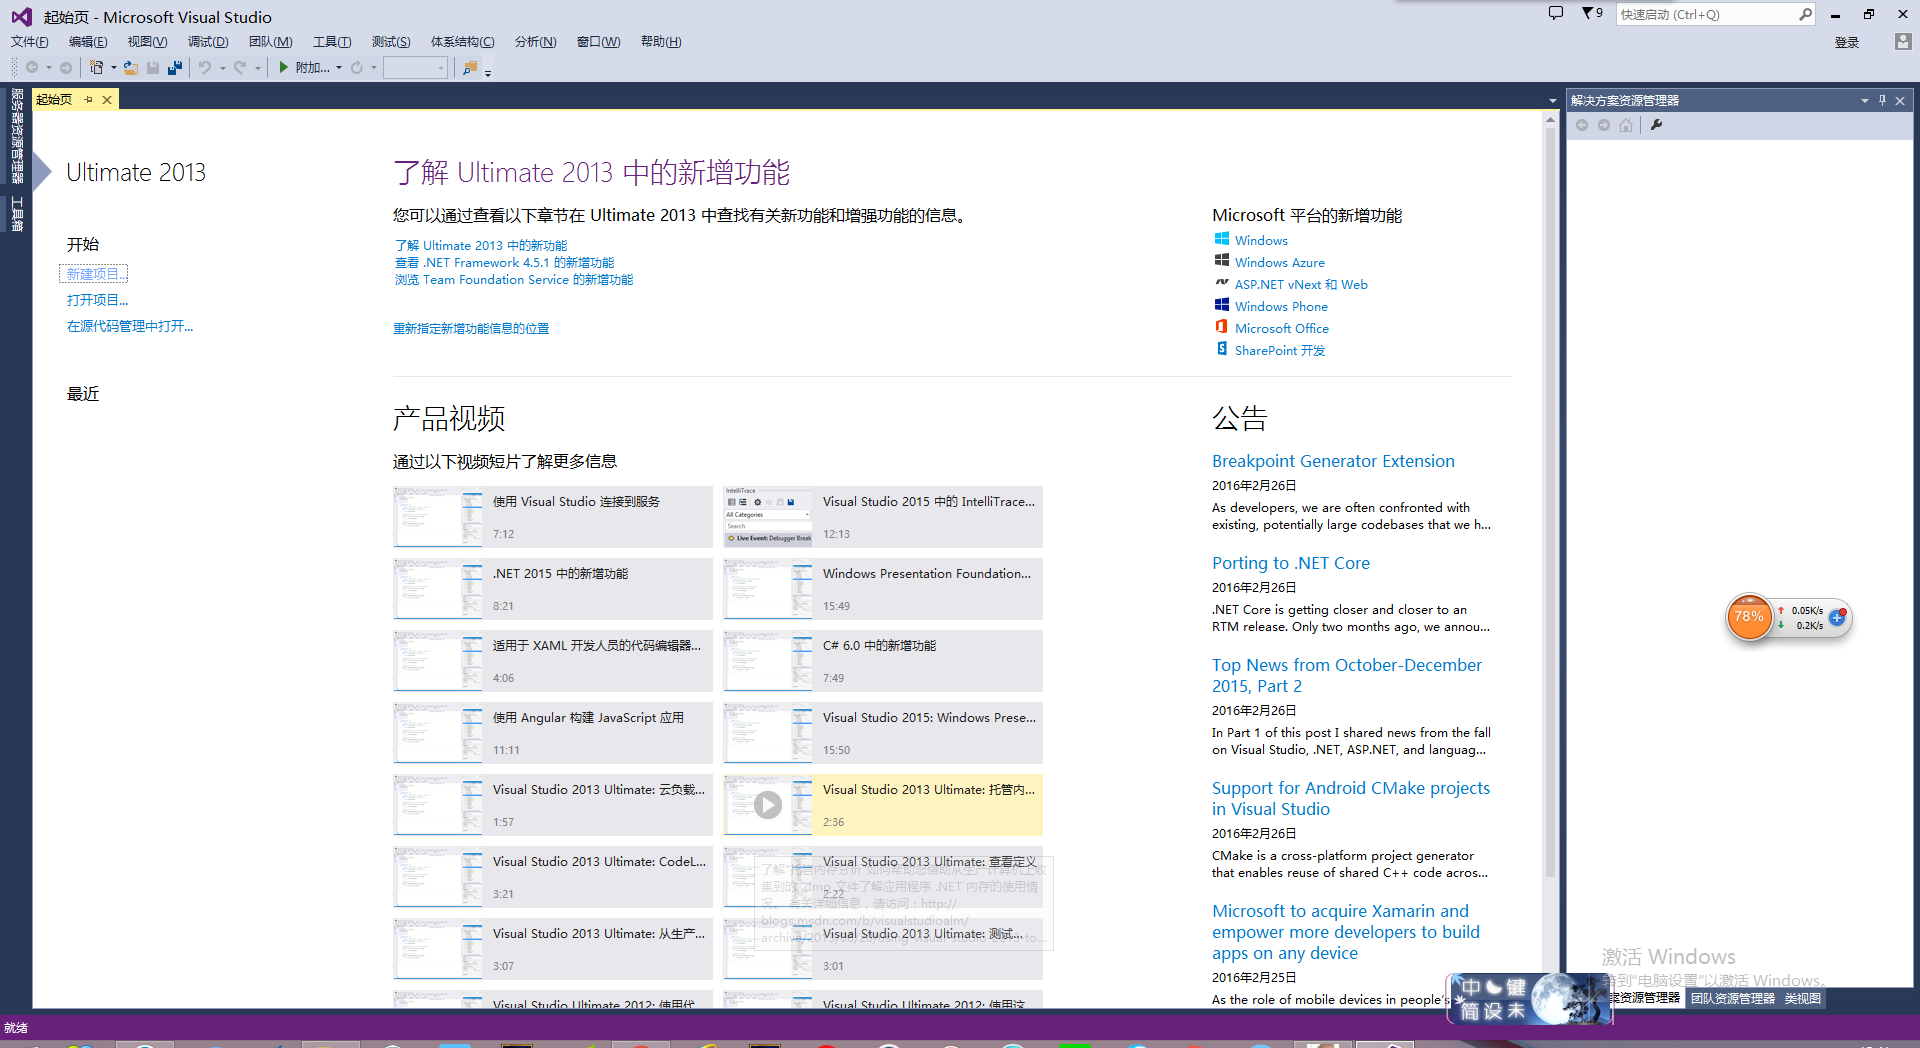This screenshot has height=1048, width=1920.
Task: Open the feedback speech bubble icon
Action: tap(1556, 14)
